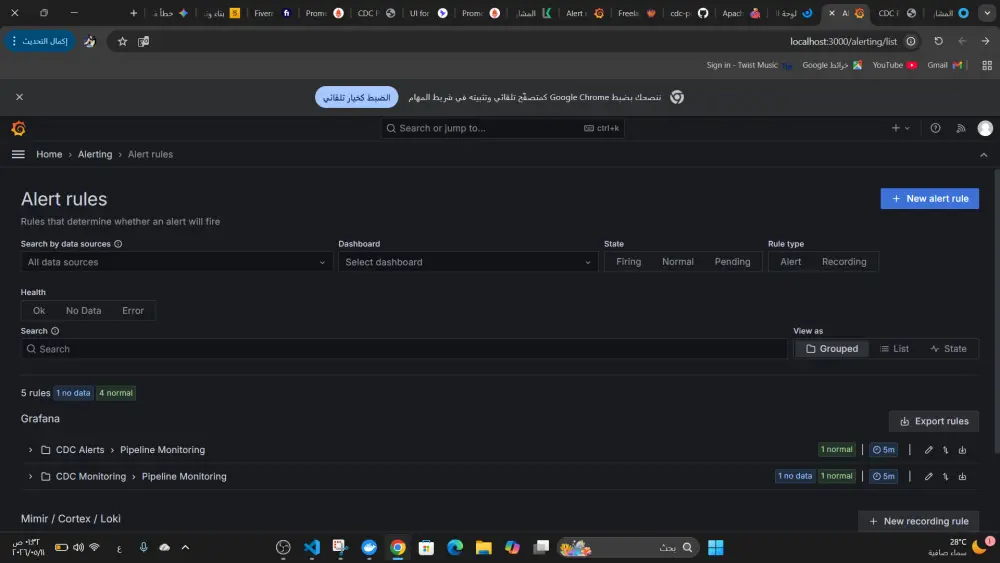Bookmark this page with the star icon
Screen dimensions: 1000x563
(x=122, y=41)
